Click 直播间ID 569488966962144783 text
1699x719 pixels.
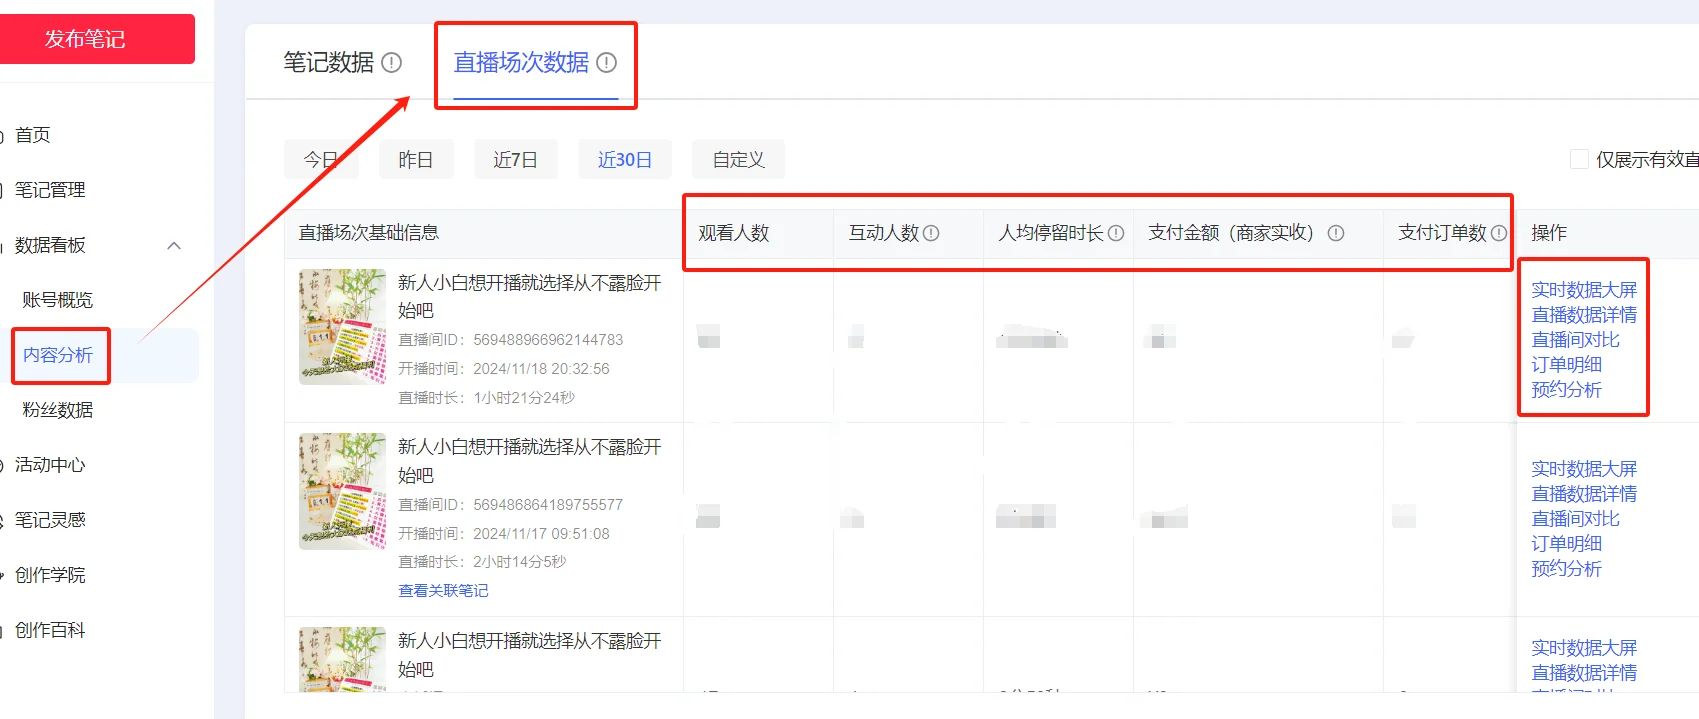pos(510,340)
